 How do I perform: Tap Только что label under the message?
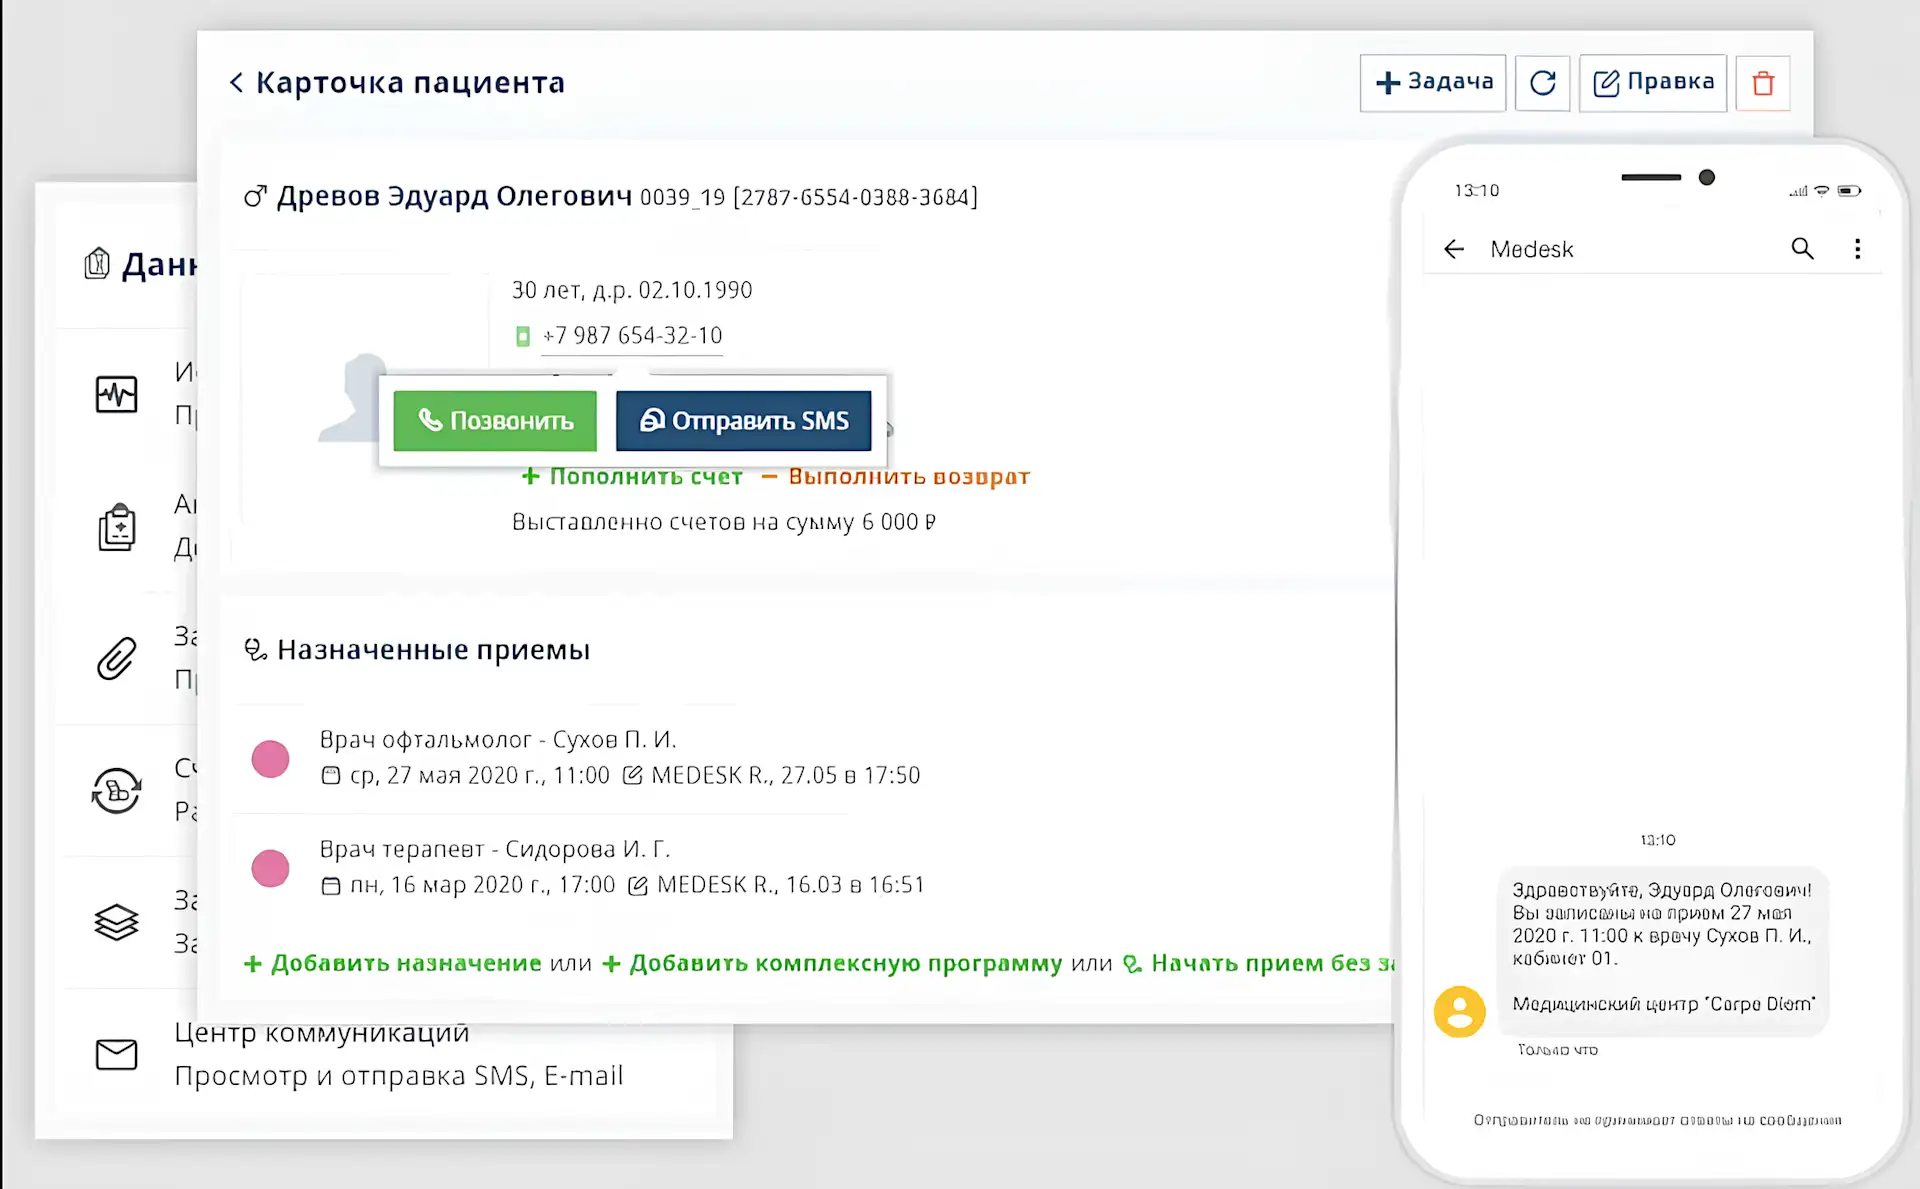pos(1558,1049)
